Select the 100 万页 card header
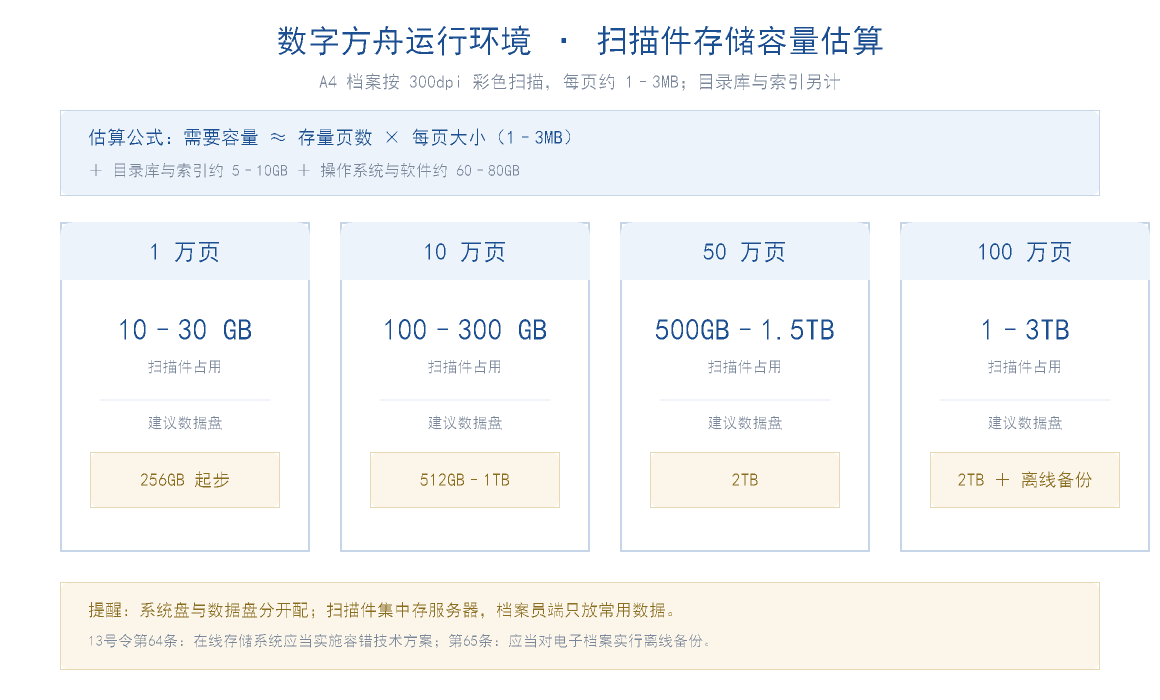 pyautogui.click(x=1025, y=252)
